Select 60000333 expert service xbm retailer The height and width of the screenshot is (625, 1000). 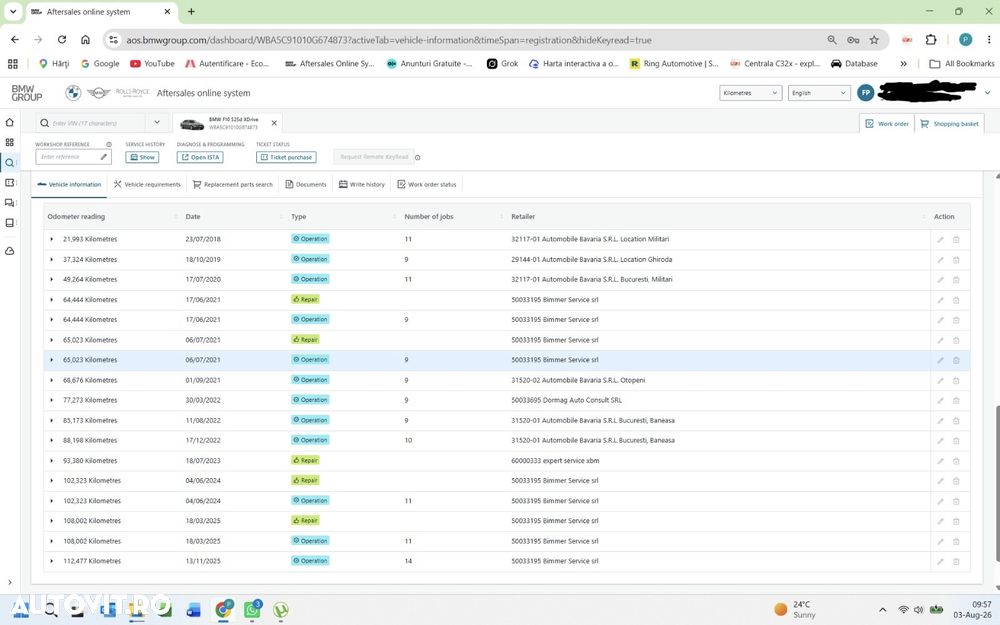coord(555,460)
